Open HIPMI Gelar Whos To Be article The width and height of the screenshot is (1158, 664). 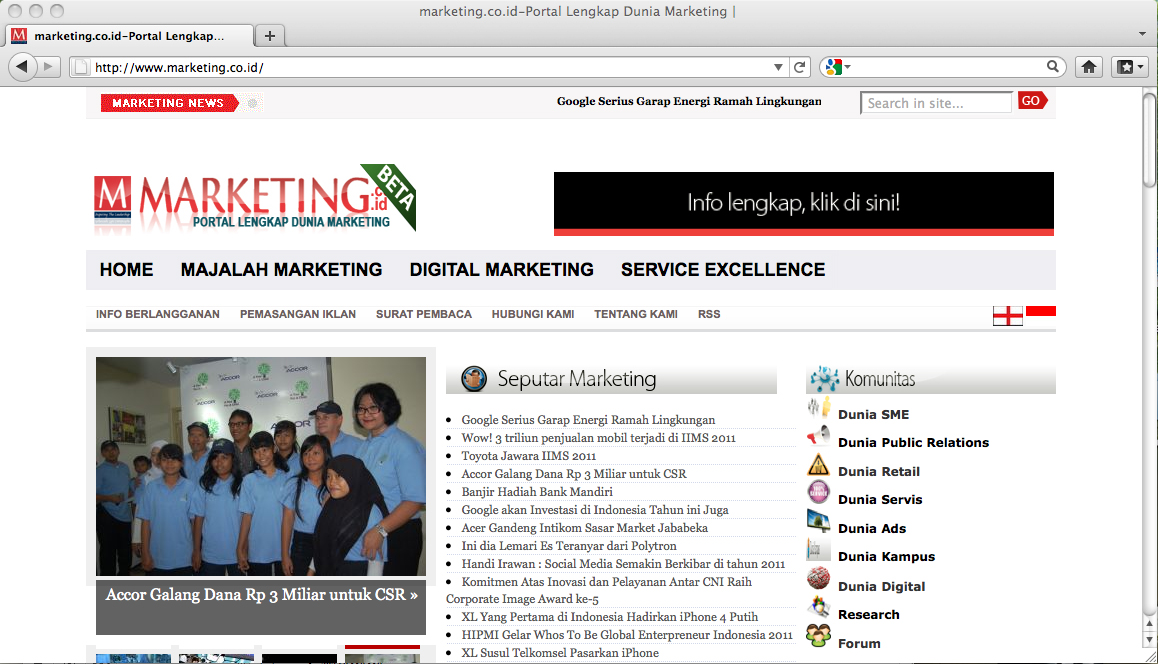click(x=627, y=634)
